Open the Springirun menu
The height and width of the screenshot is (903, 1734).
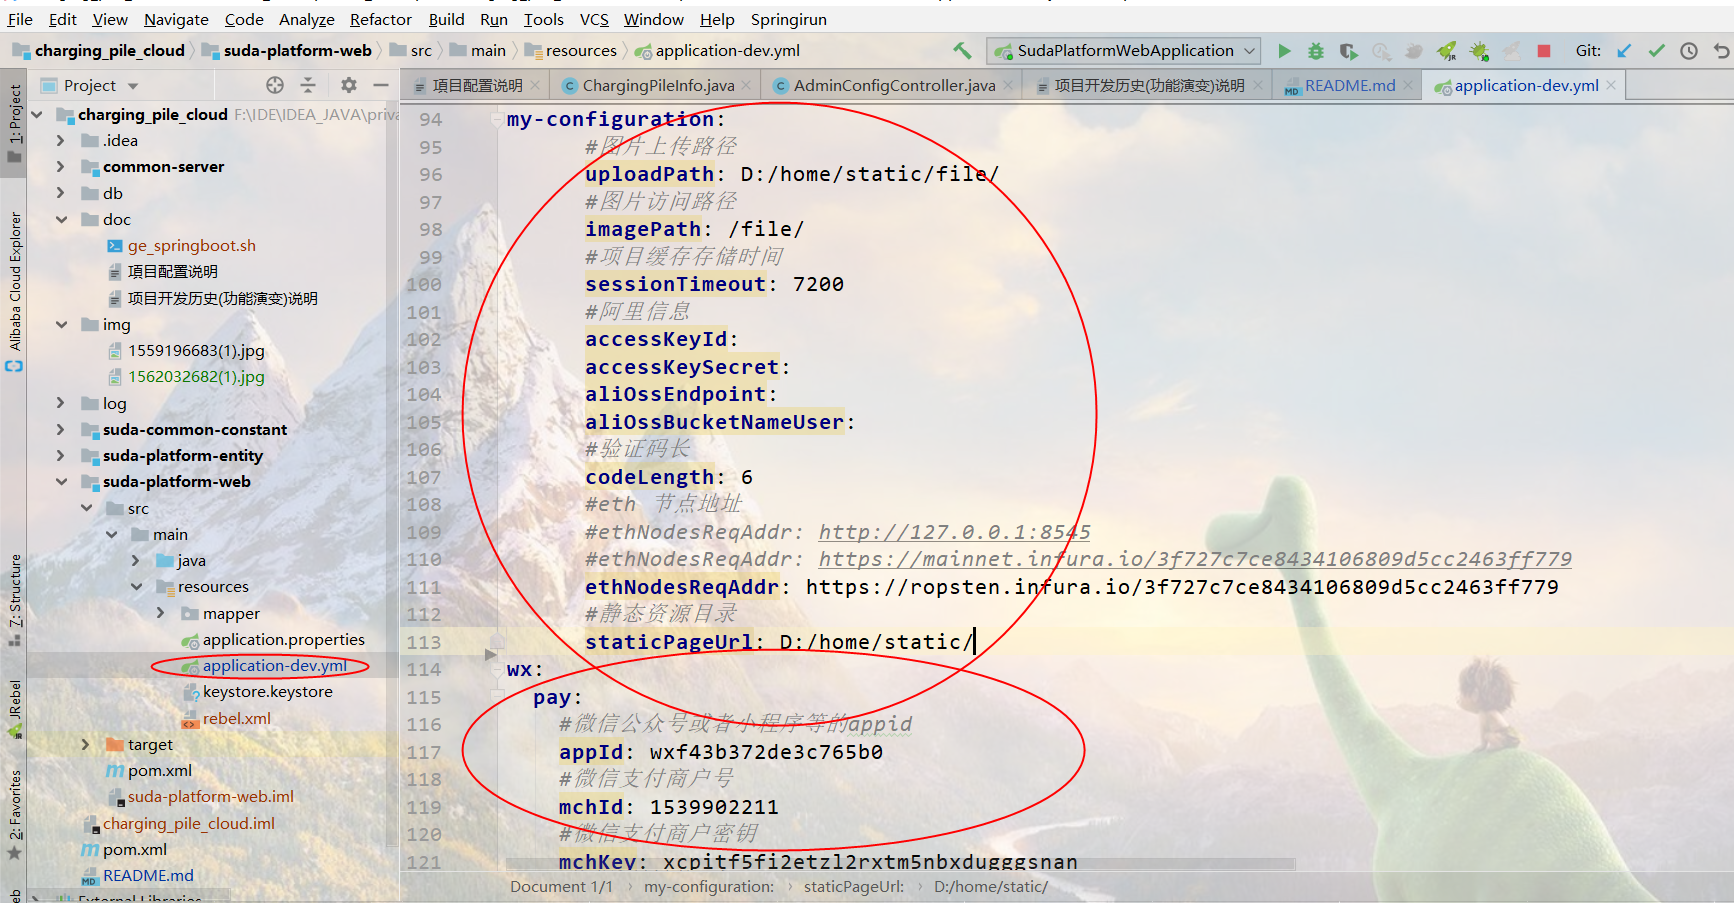[788, 19]
